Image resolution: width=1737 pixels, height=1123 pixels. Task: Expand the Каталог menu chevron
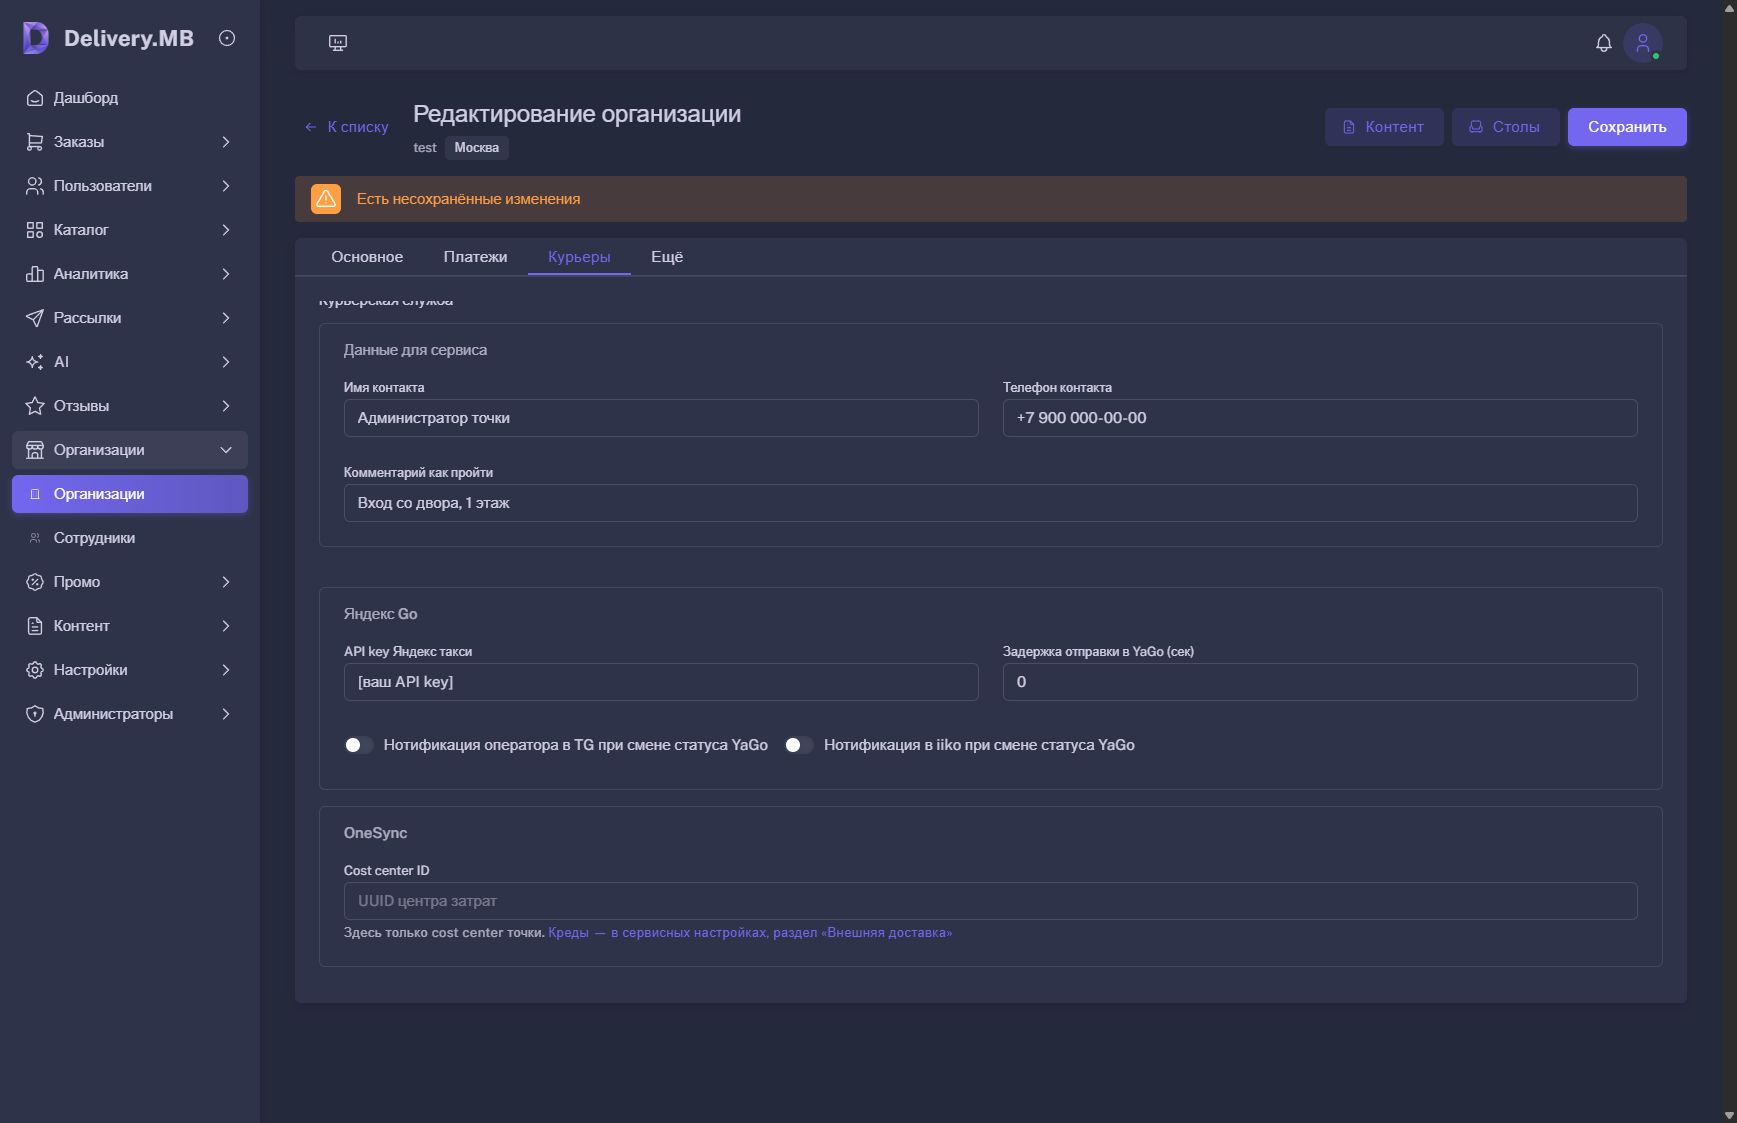coord(226,230)
